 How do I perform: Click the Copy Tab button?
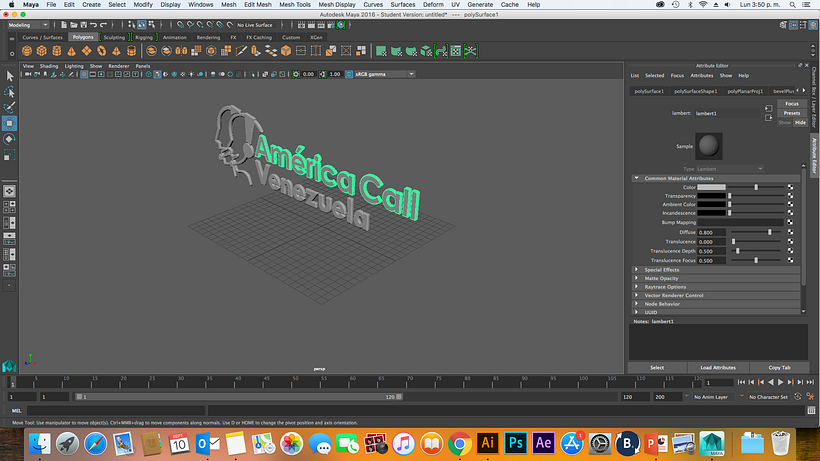tap(779, 367)
